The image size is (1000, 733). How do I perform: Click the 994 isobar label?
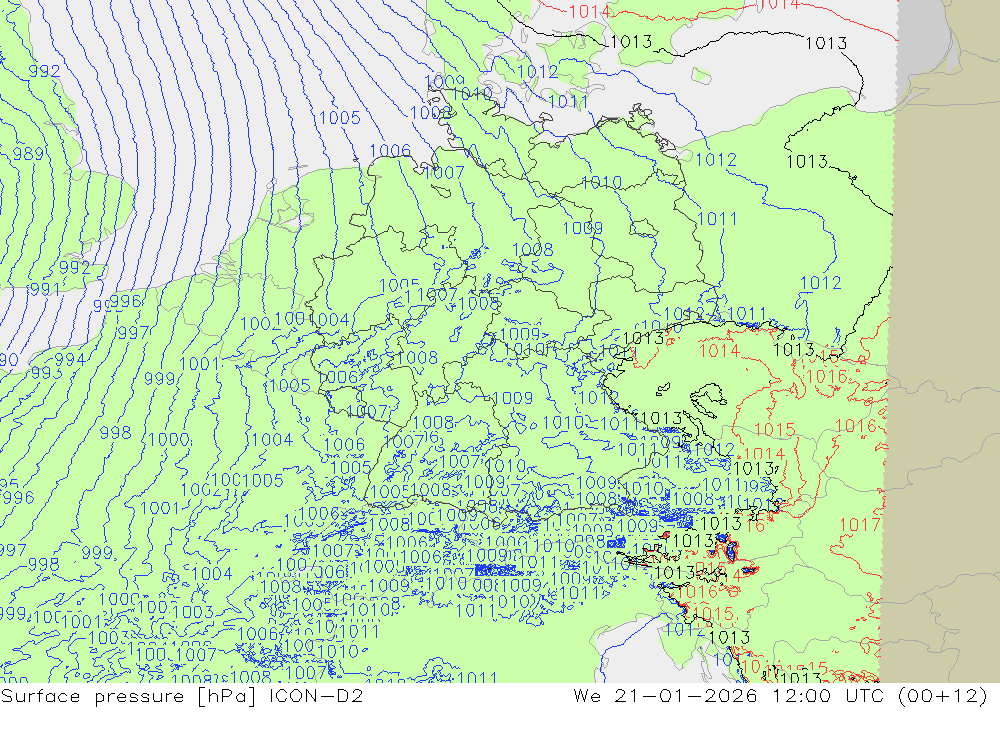click(x=70, y=359)
